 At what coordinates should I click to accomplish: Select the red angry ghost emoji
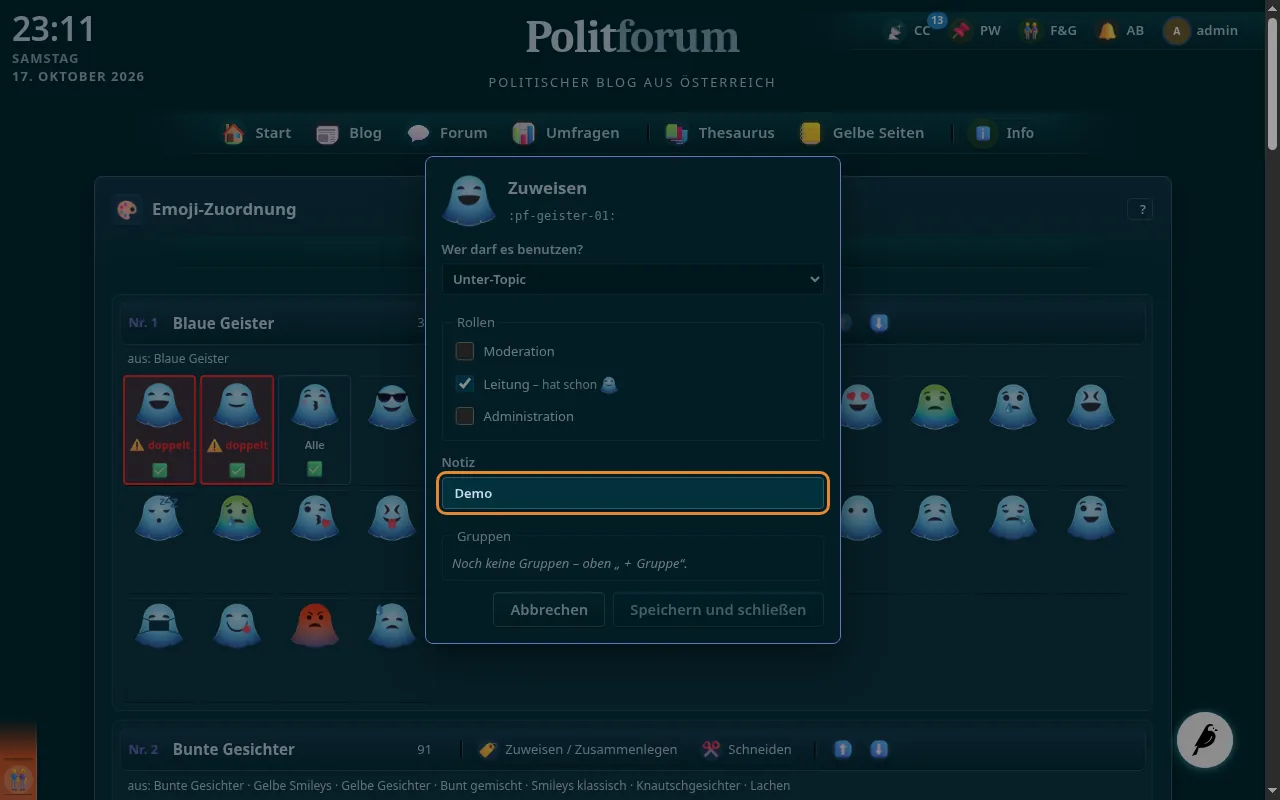coord(314,625)
